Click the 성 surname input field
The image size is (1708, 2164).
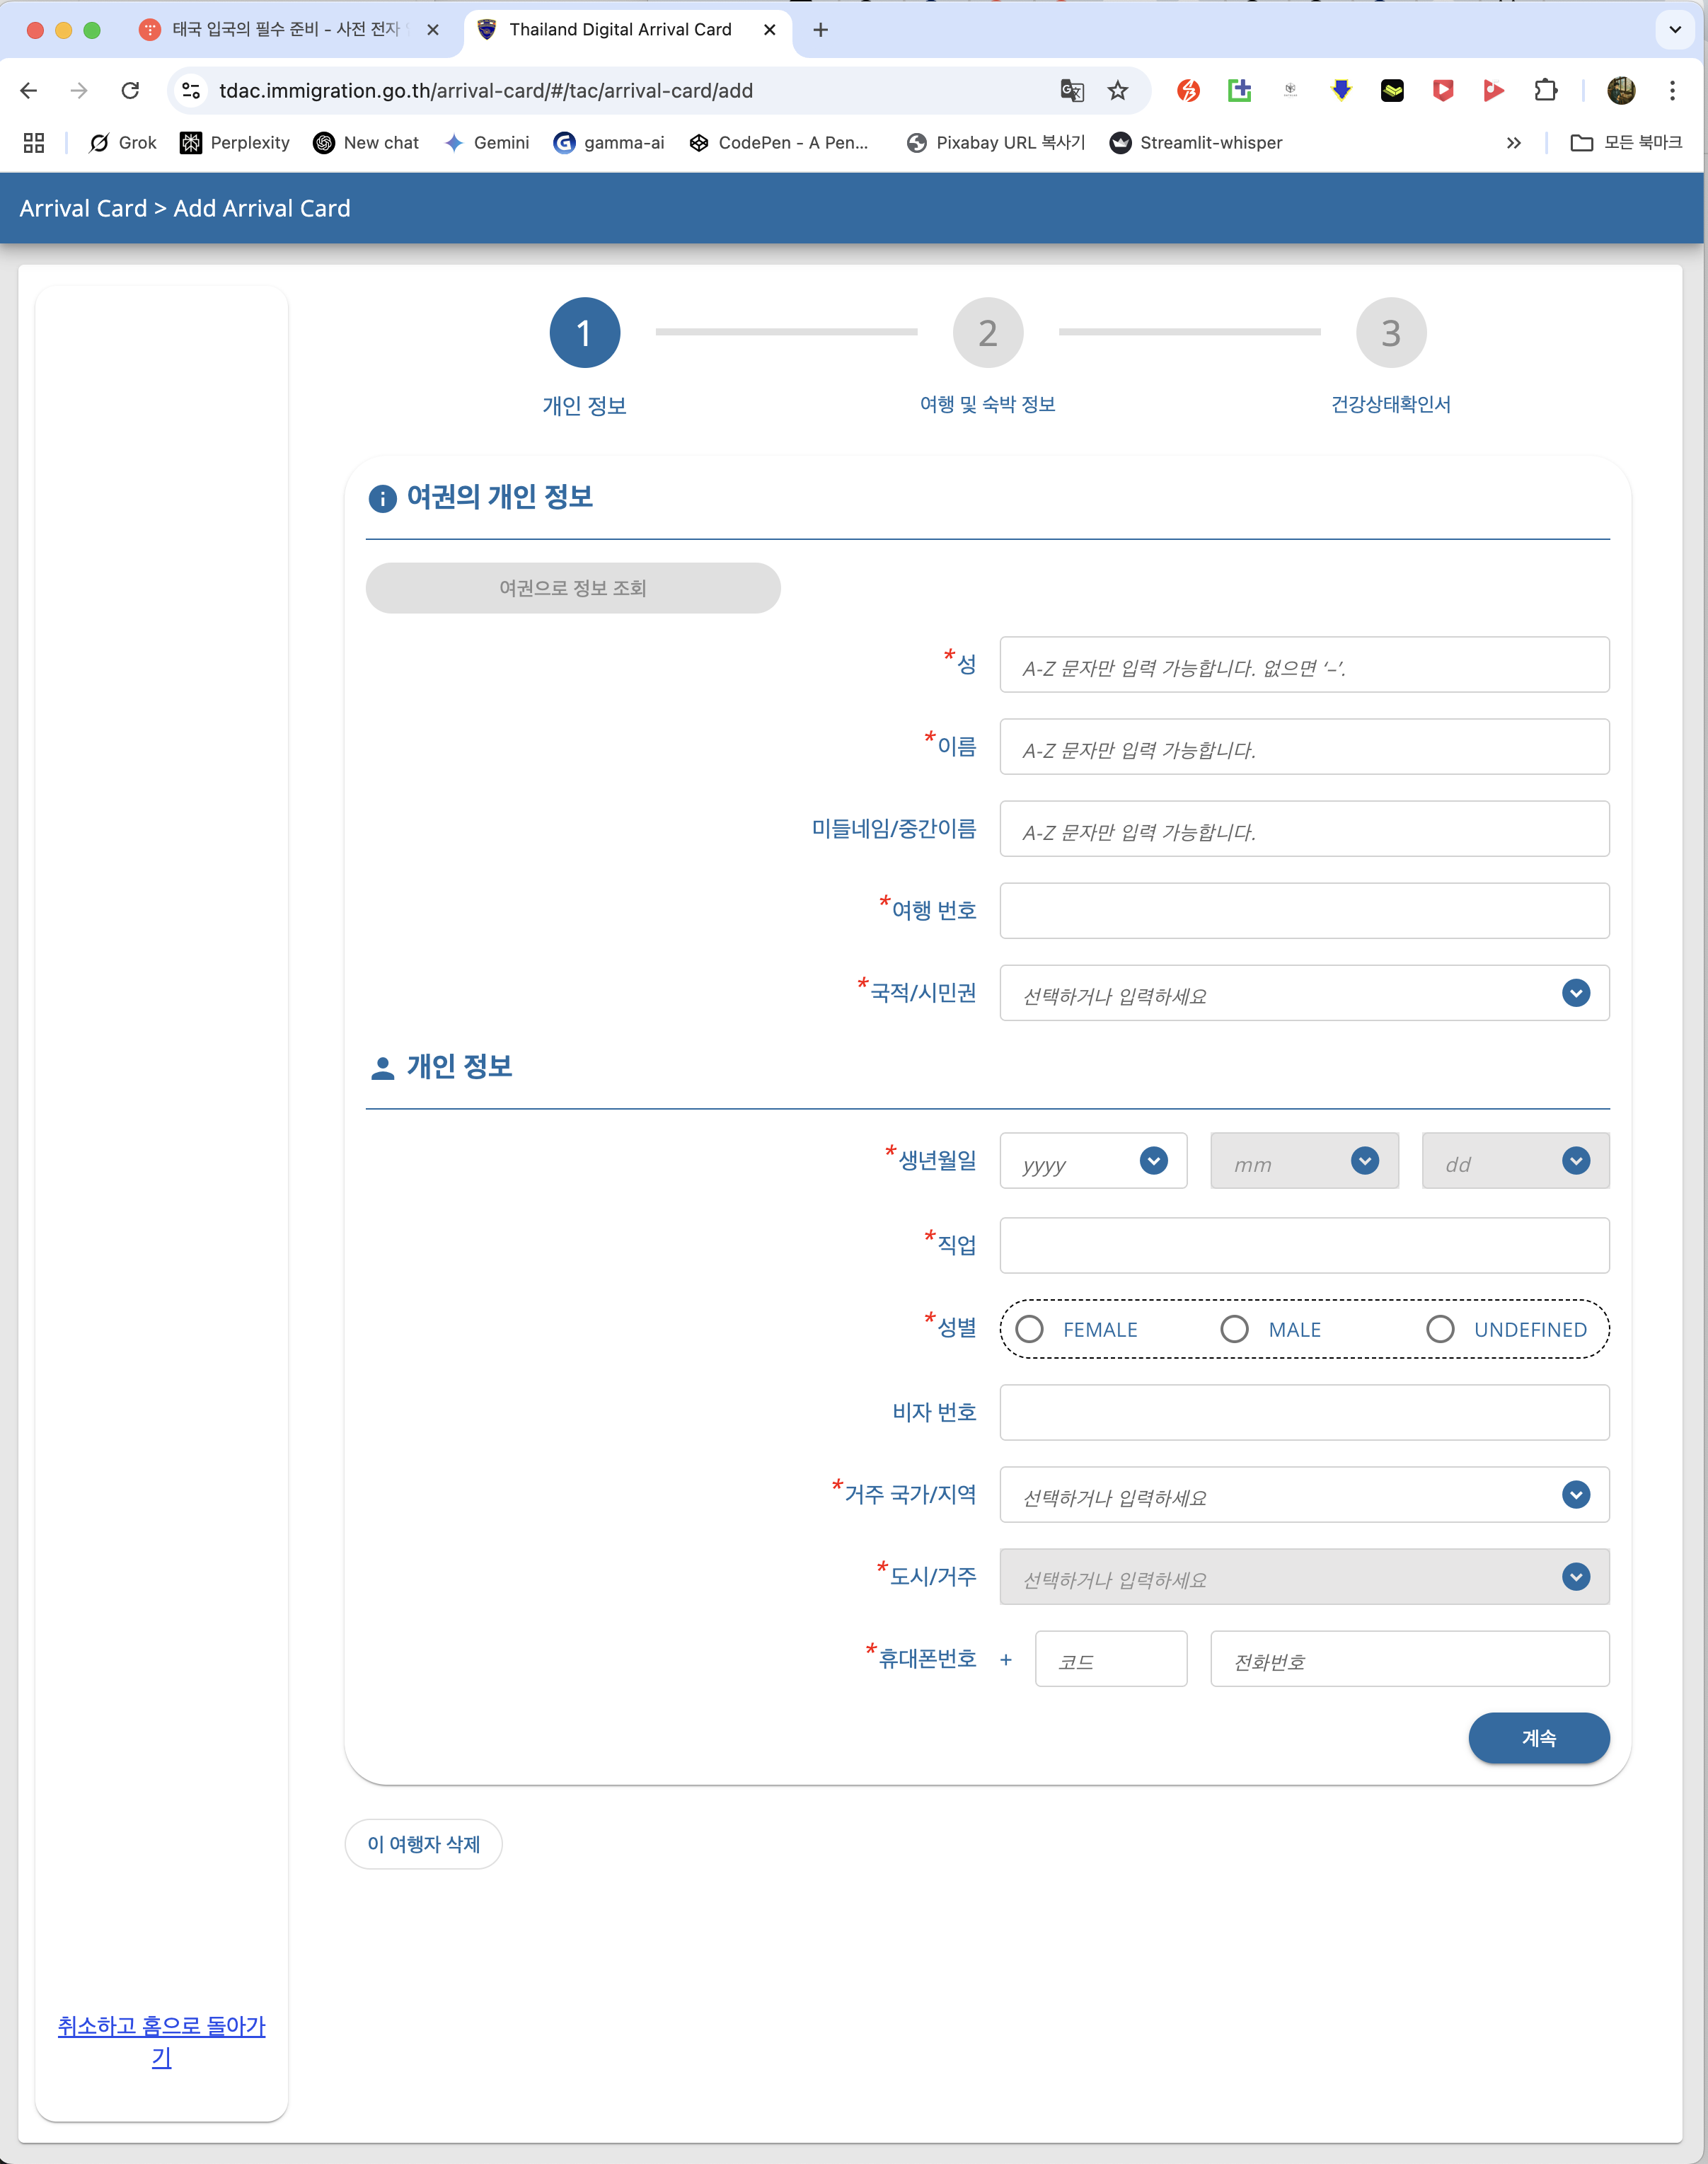[x=1303, y=665]
